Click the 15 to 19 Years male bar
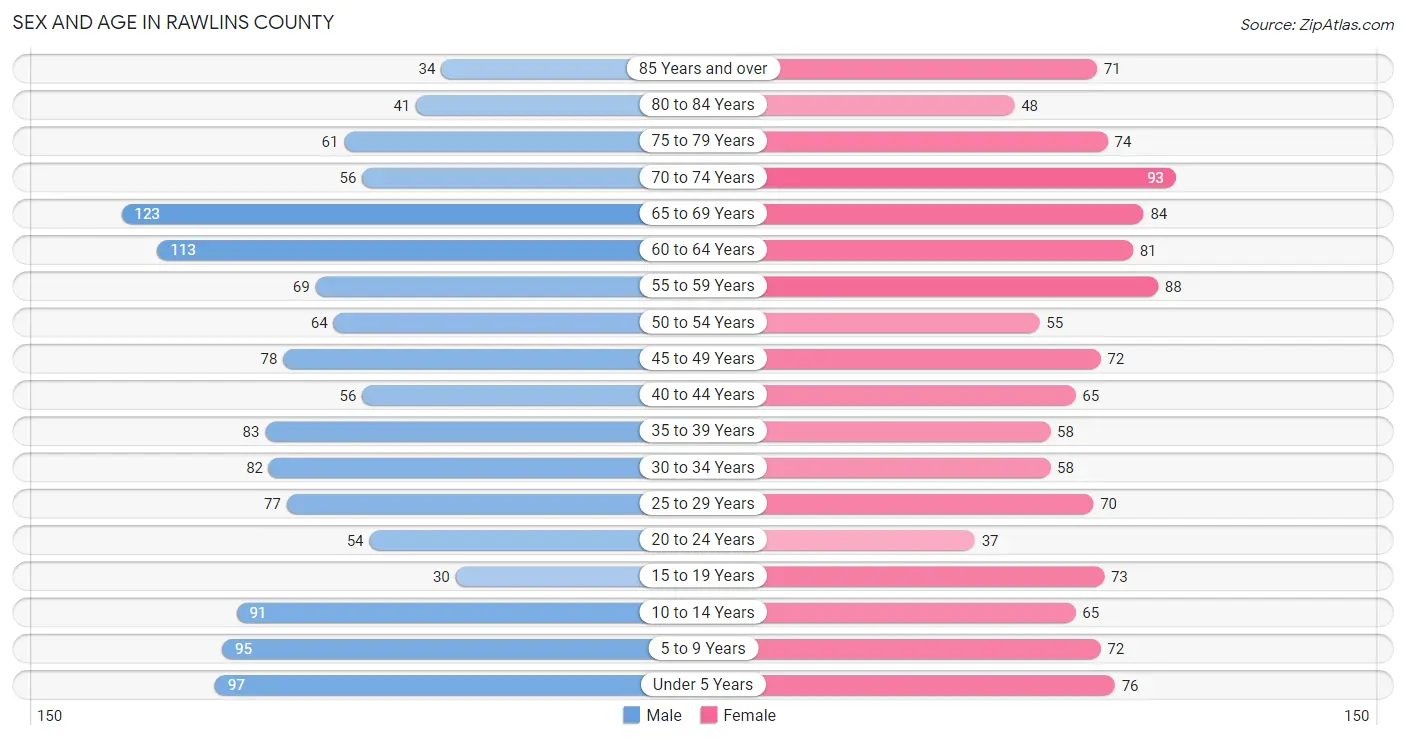The image size is (1406, 740). coord(549,576)
